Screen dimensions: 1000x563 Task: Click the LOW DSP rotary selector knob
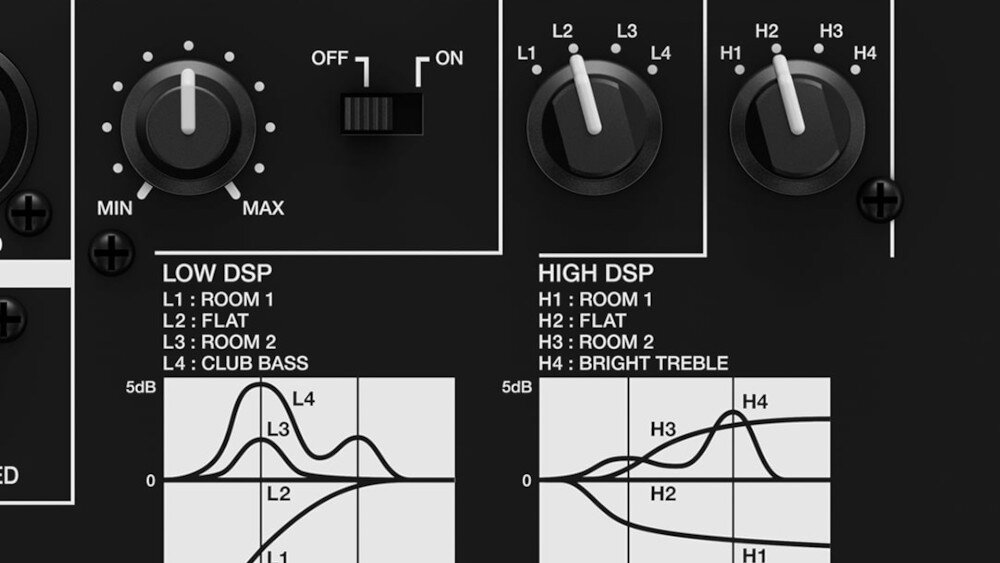point(593,126)
